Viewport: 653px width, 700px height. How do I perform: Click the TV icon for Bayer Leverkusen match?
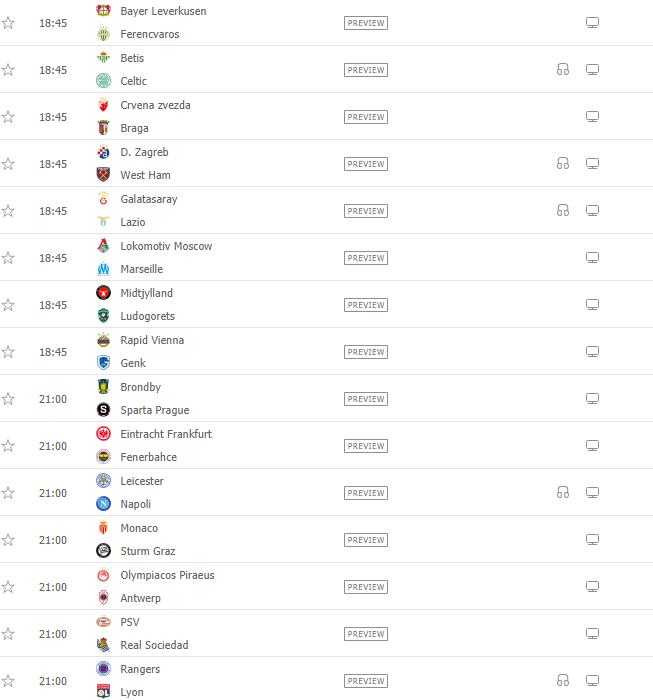[x=592, y=23]
